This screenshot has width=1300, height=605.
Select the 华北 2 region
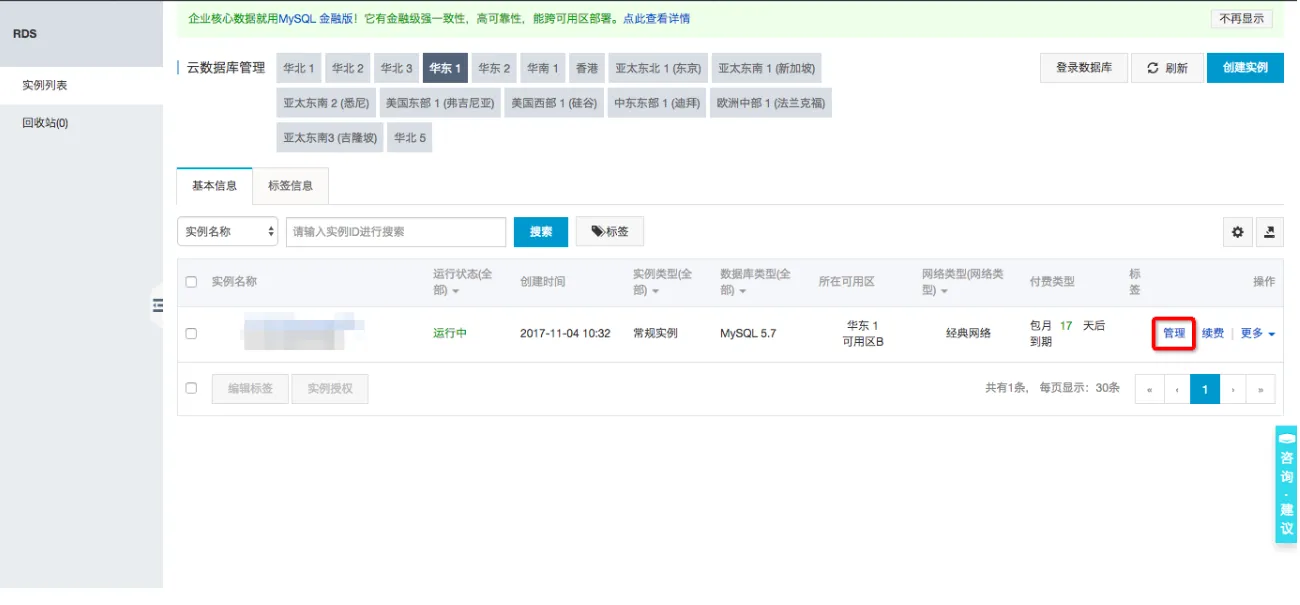point(348,68)
